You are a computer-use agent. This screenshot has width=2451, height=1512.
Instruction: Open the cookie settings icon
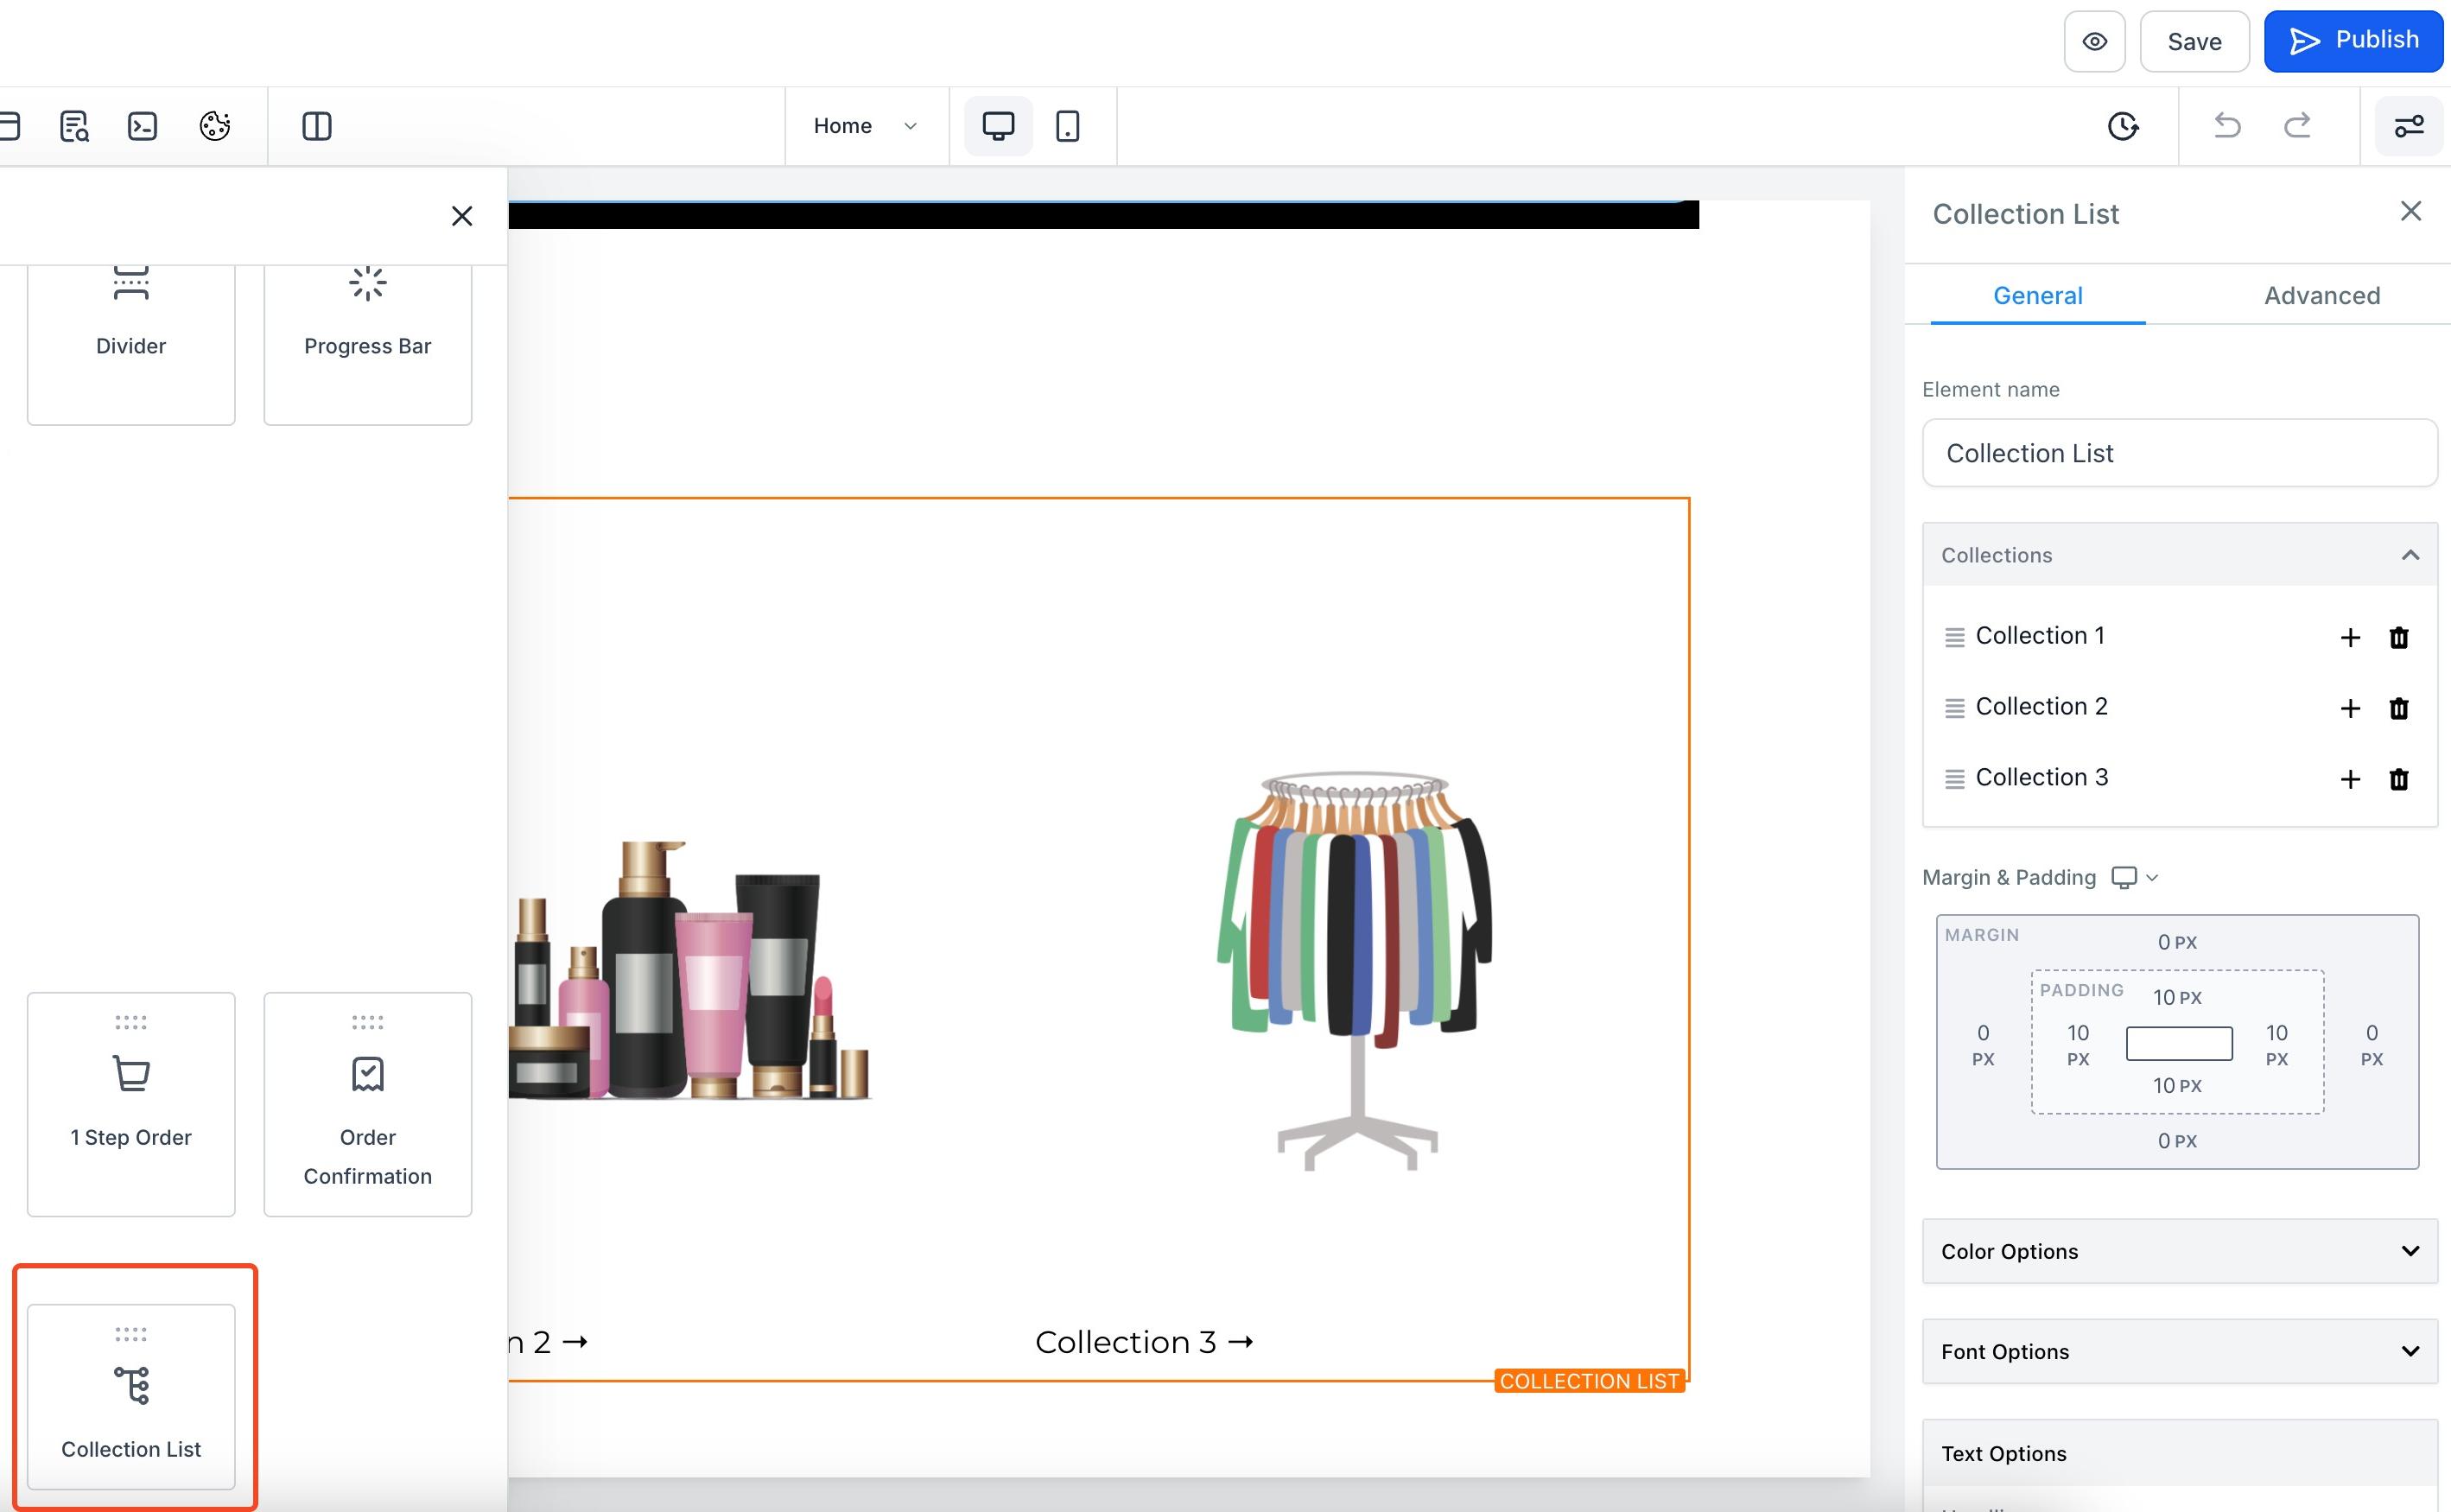215,126
